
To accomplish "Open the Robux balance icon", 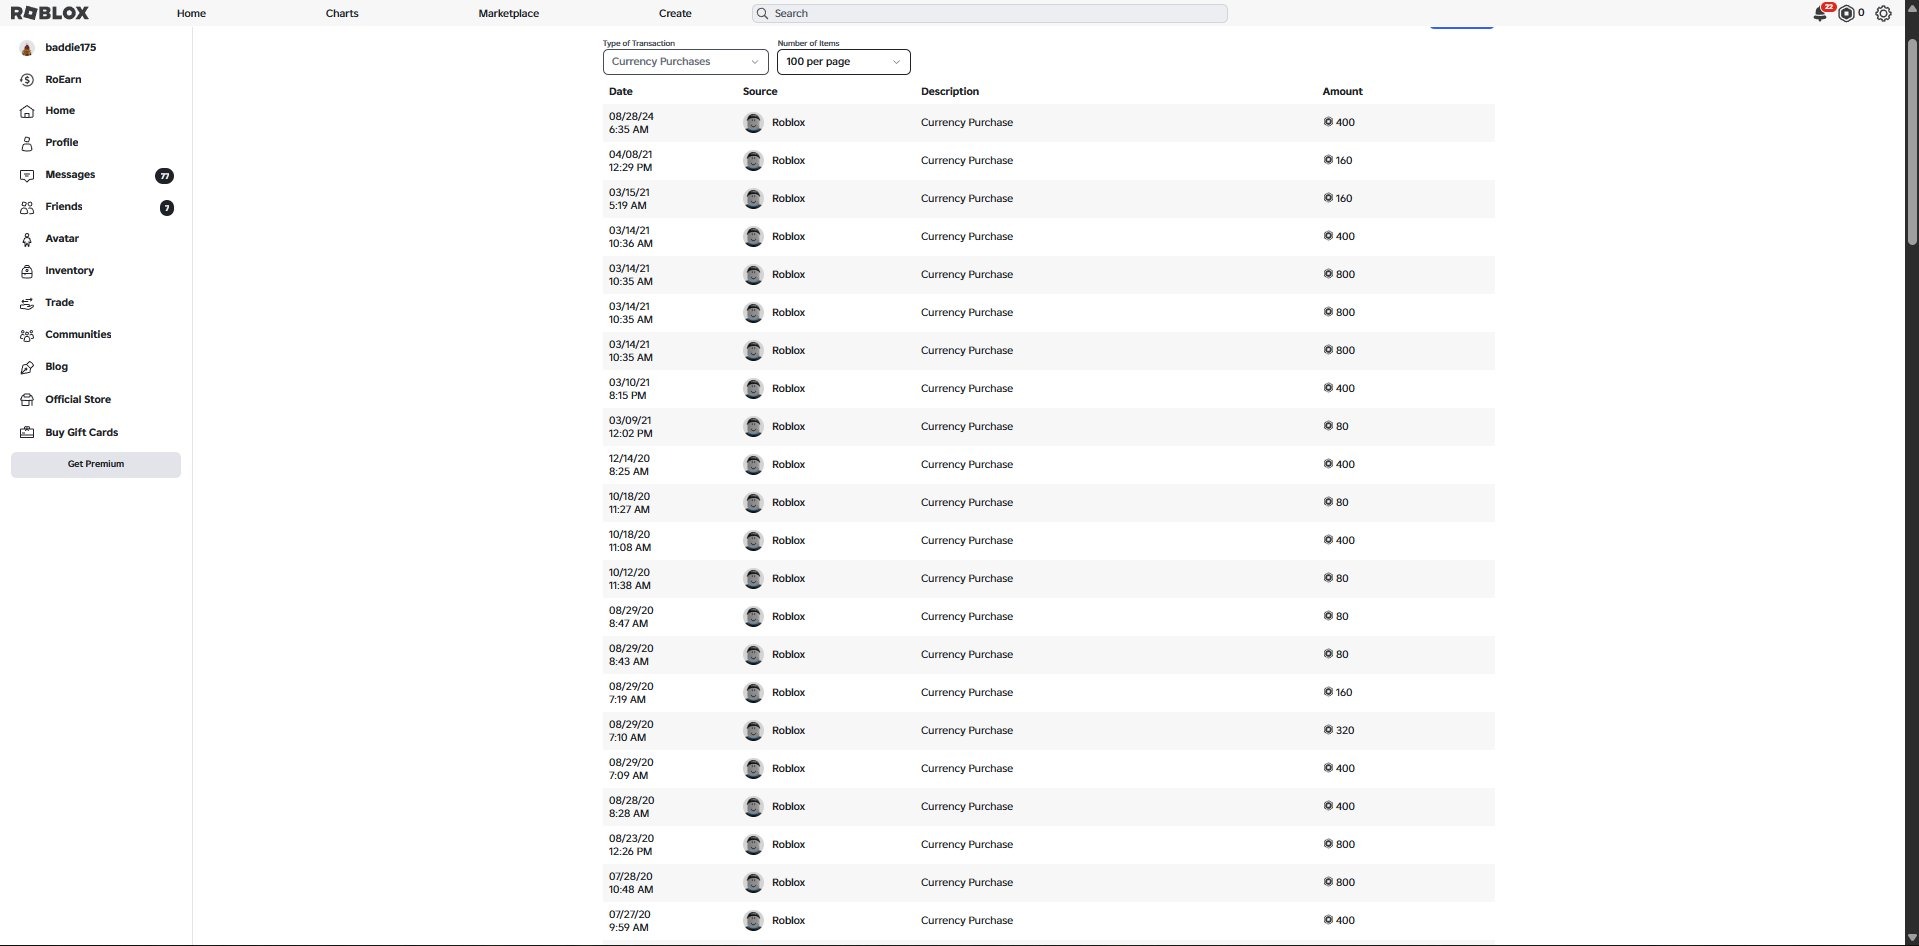I will click(x=1846, y=14).
